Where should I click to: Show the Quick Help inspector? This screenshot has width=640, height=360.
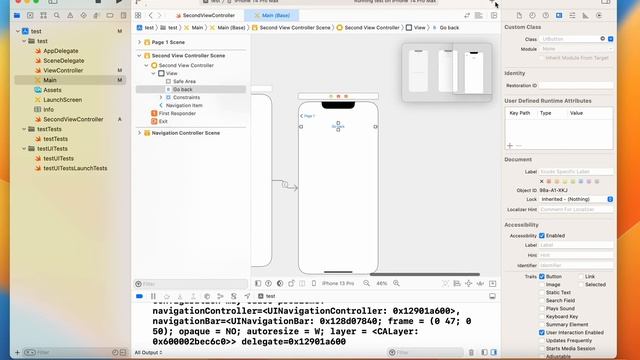tap(546, 16)
